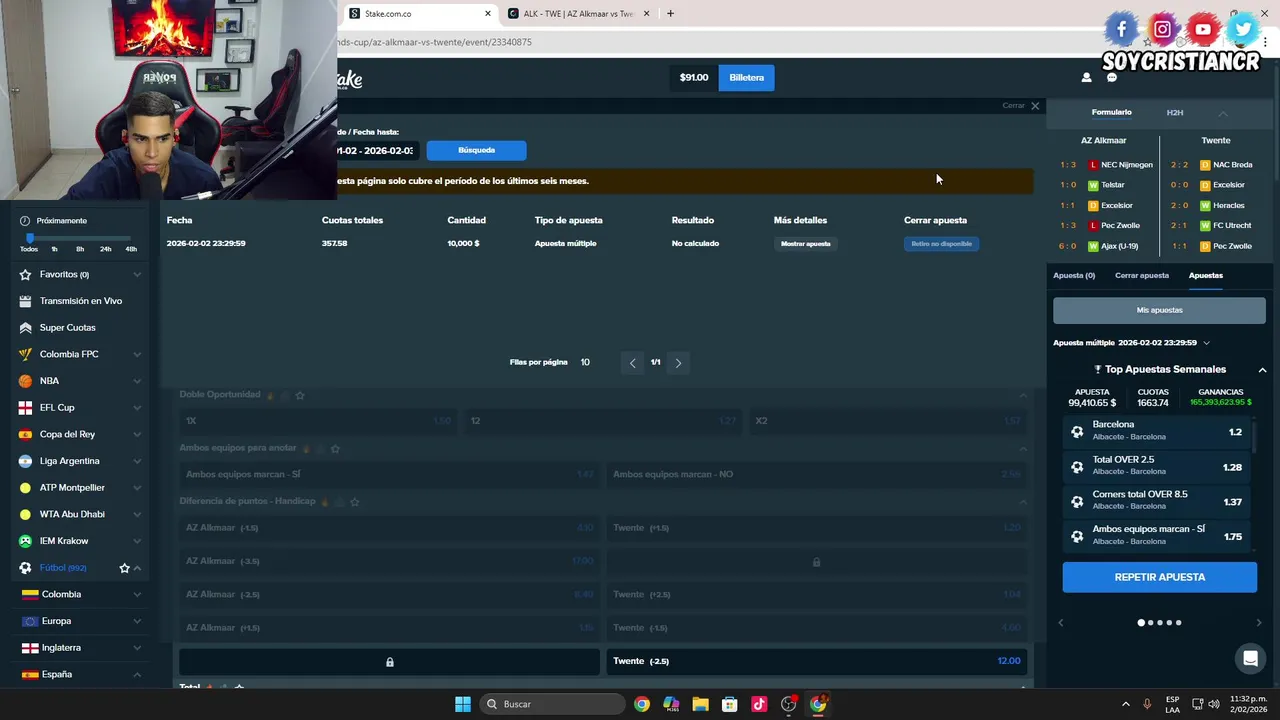Expand the NBA chevron
Image resolution: width=1280 pixels, height=720 pixels.
(137, 381)
